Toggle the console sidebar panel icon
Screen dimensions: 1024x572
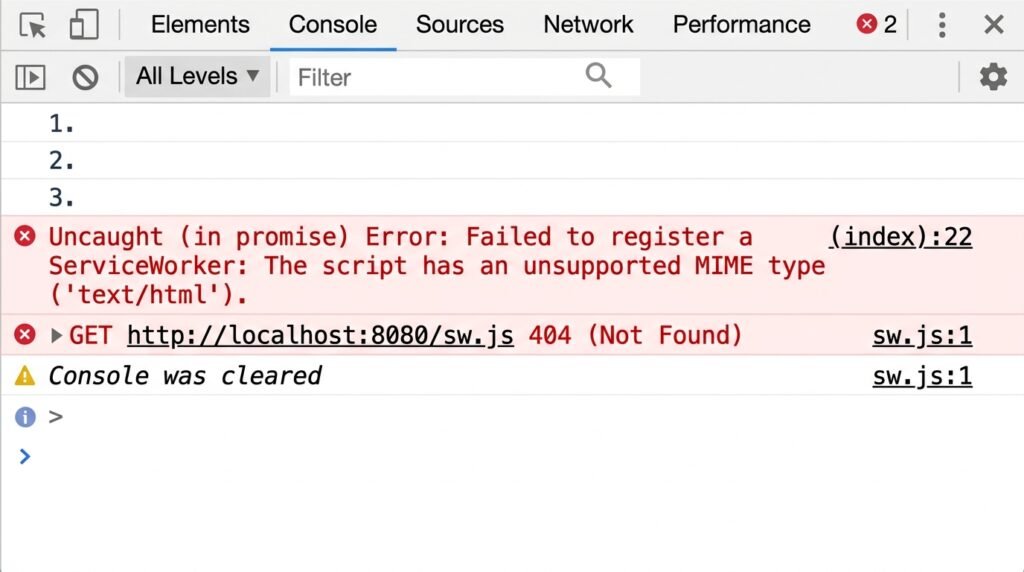pos(30,77)
